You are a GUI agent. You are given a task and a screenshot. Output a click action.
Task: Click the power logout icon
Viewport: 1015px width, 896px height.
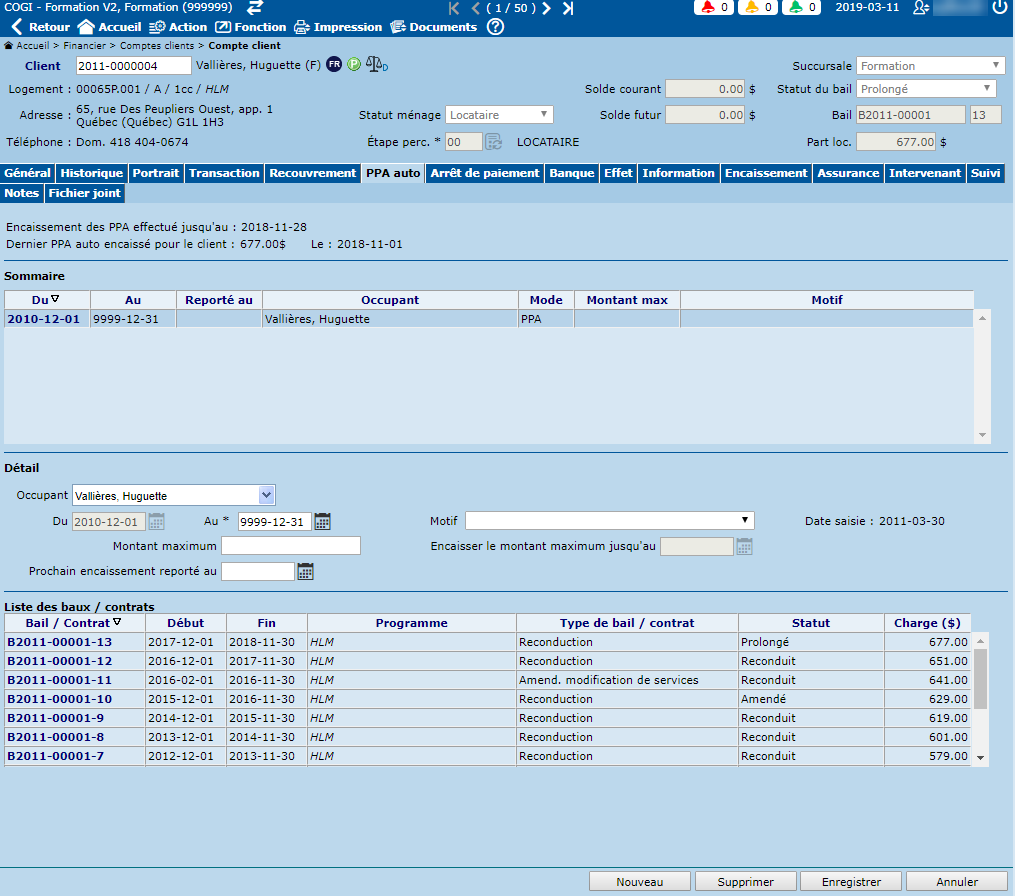coord(1000,8)
